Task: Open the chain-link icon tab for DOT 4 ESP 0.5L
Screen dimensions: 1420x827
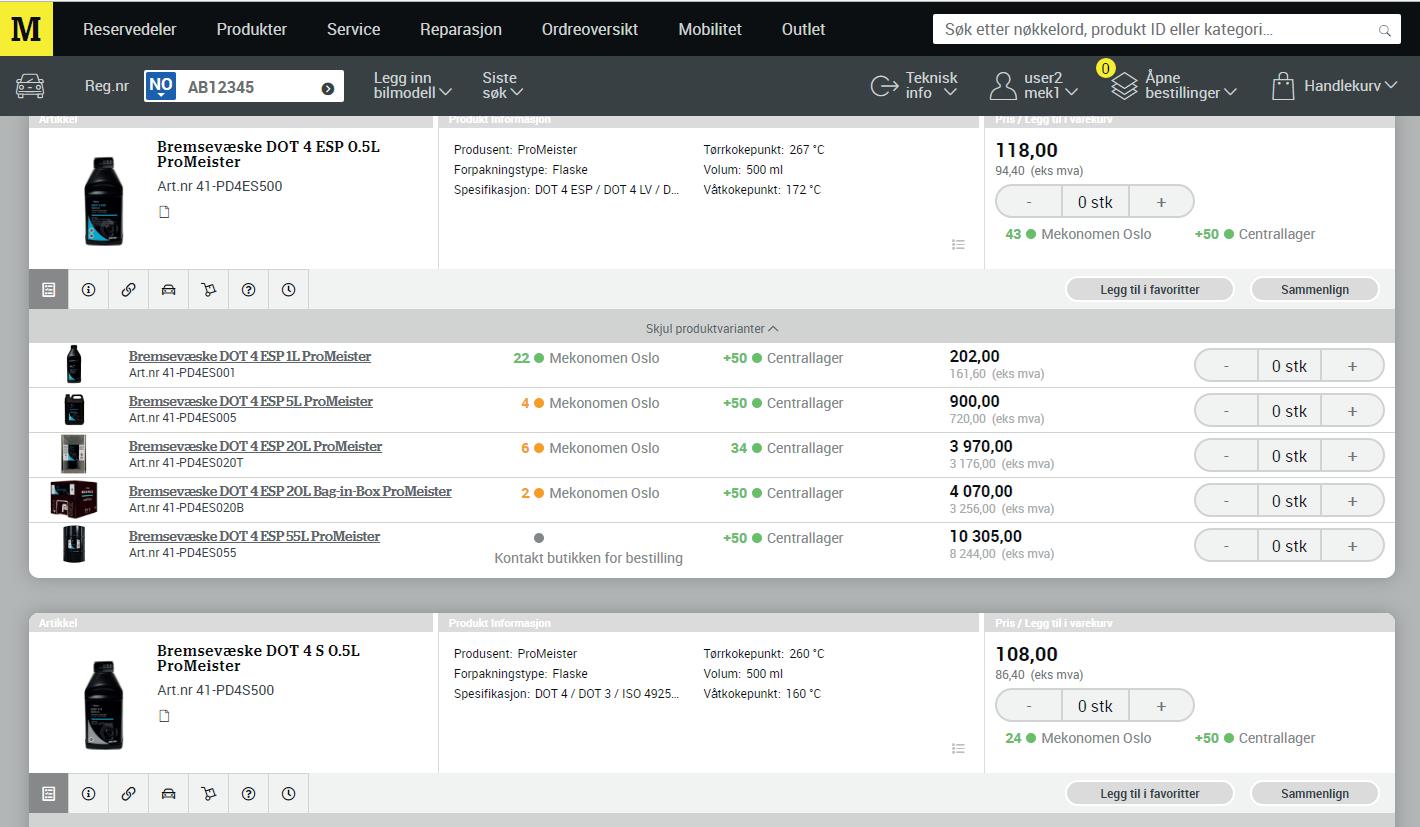Action: point(129,290)
